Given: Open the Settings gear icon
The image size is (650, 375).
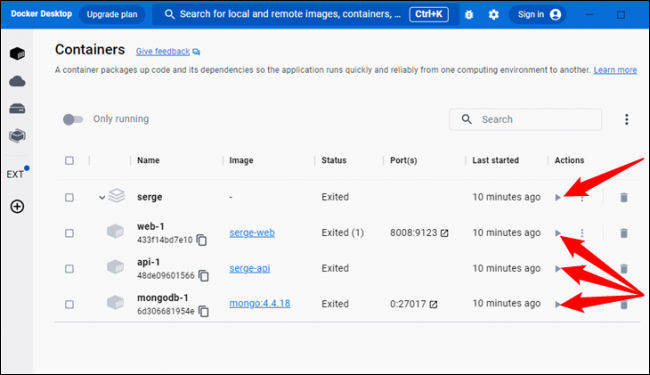Looking at the screenshot, I should [493, 15].
